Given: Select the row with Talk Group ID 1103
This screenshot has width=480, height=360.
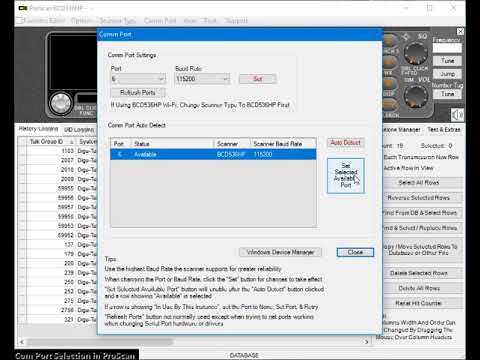Looking at the screenshot, I should 57,151.
